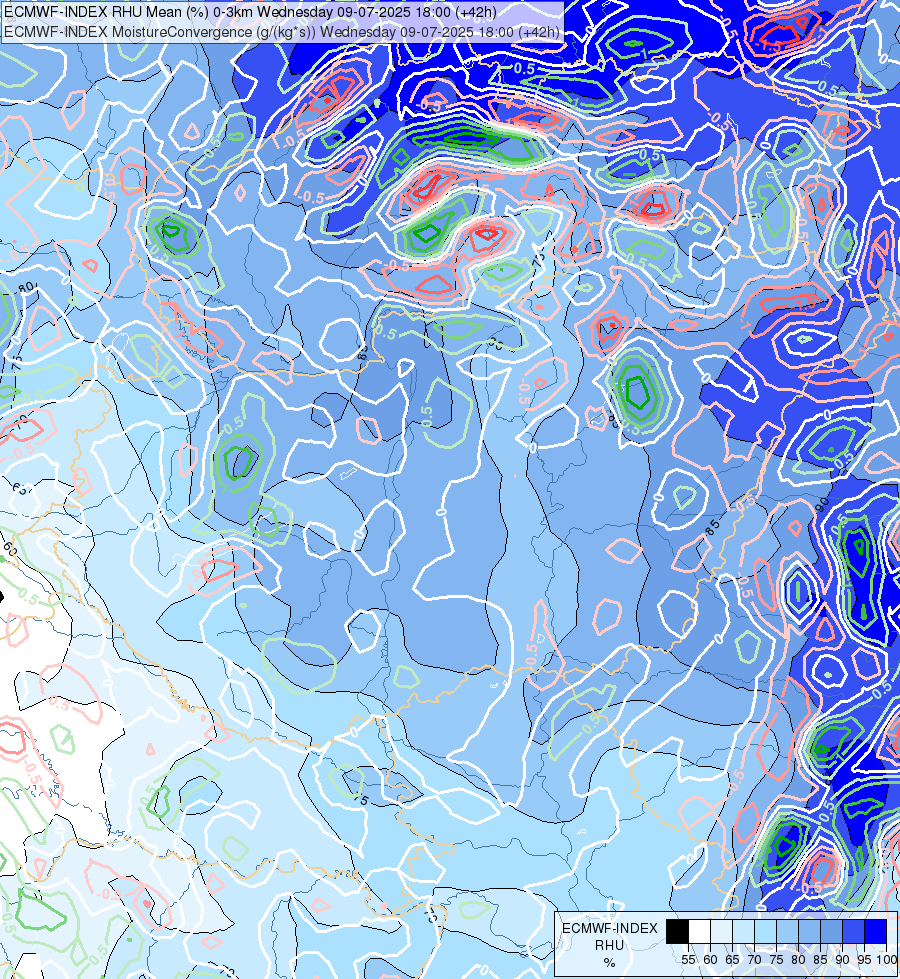
Task: Select the 90–95 legend color swatch
Action: pyautogui.click(x=854, y=931)
